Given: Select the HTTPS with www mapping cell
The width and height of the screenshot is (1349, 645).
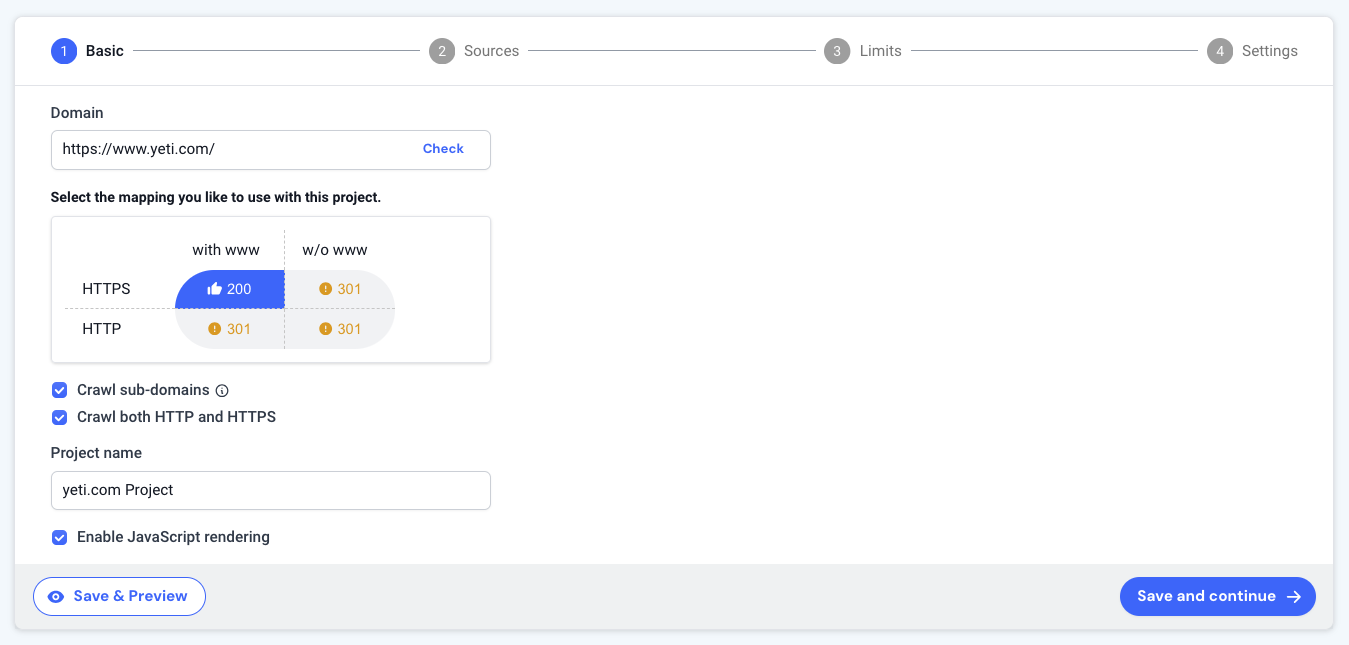Looking at the screenshot, I should tap(230, 289).
